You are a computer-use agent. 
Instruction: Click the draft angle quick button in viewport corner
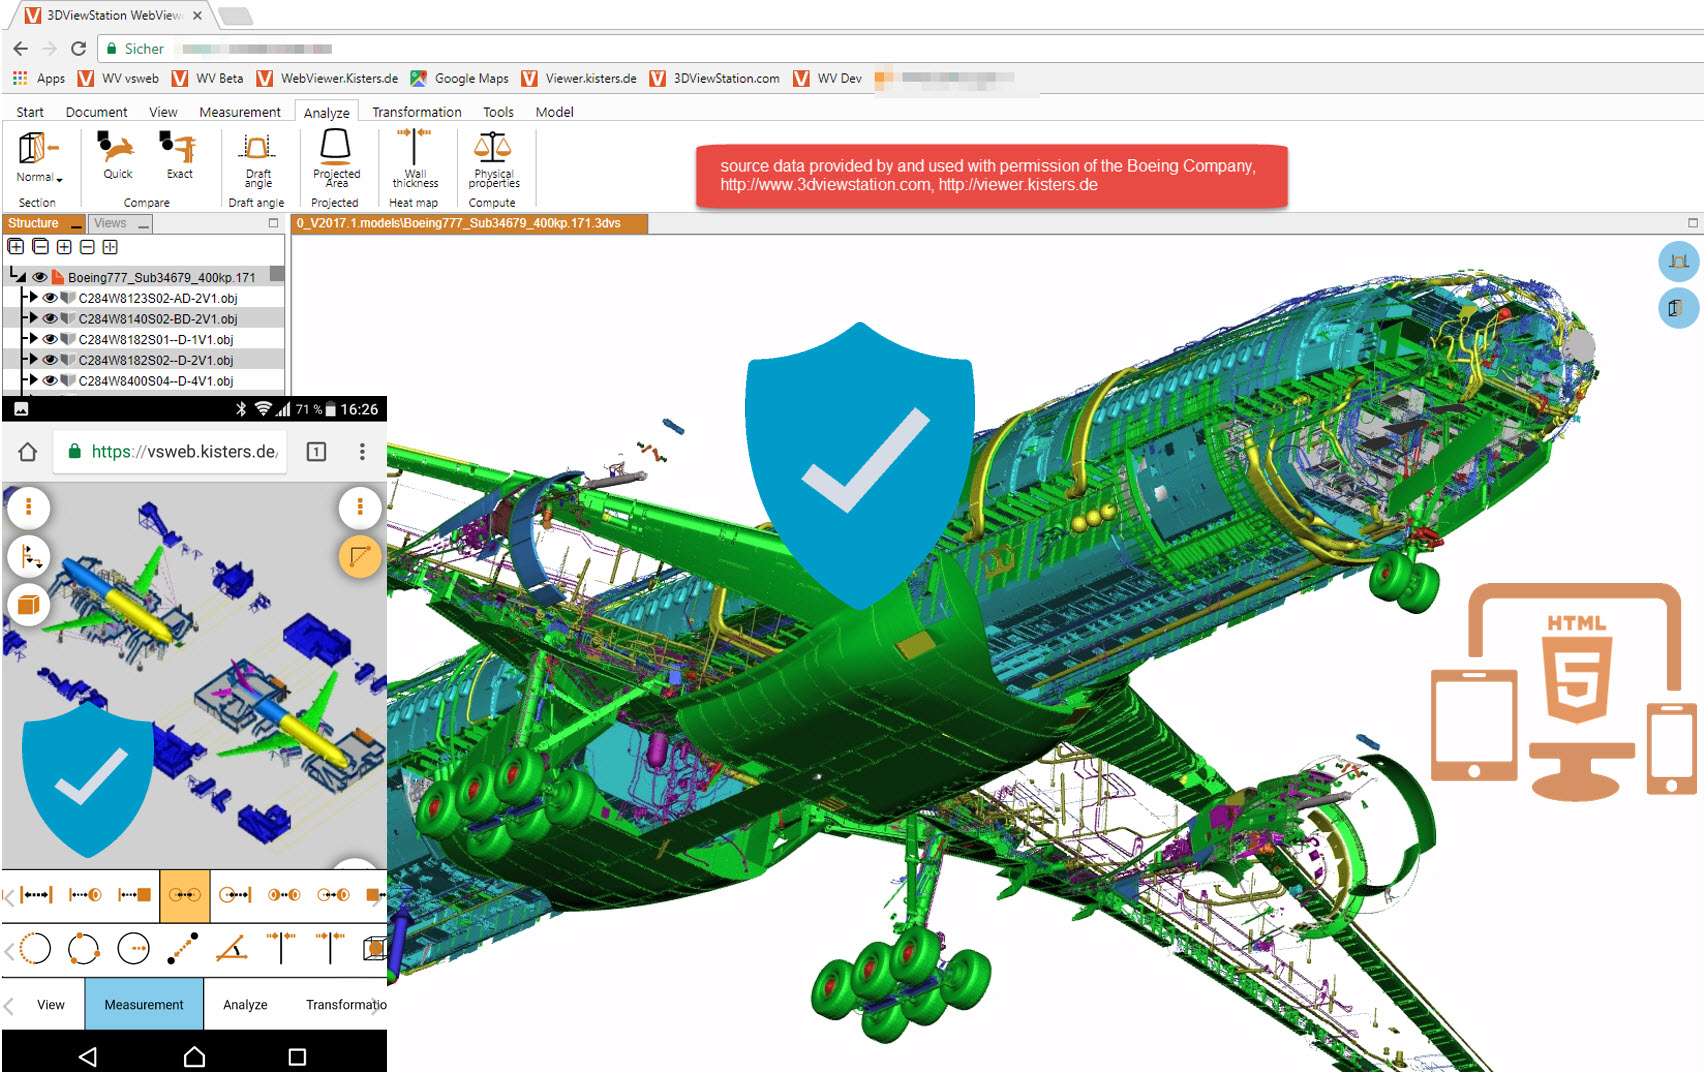[1678, 262]
